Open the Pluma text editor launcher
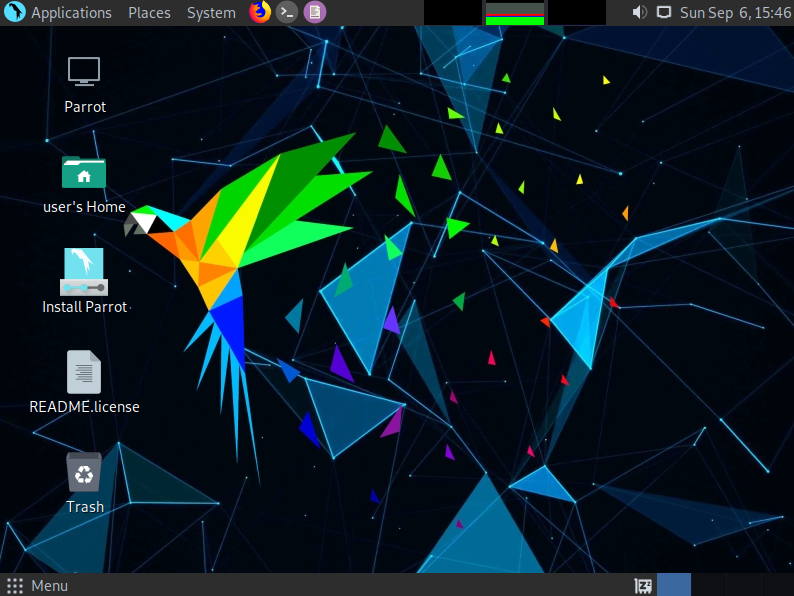 [314, 12]
